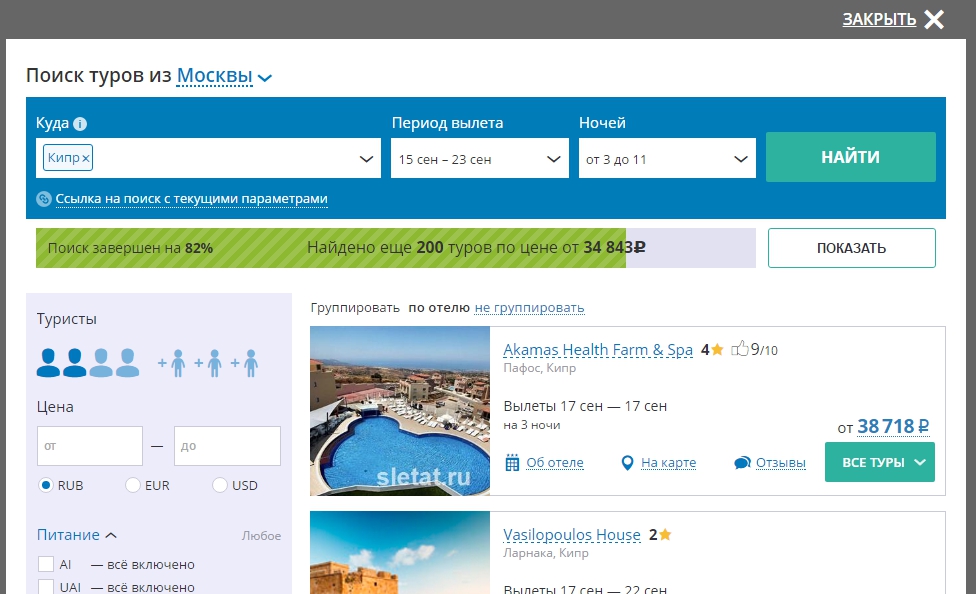Click the search progress bar at 82%
This screenshot has height=594, width=976.
point(330,248)
